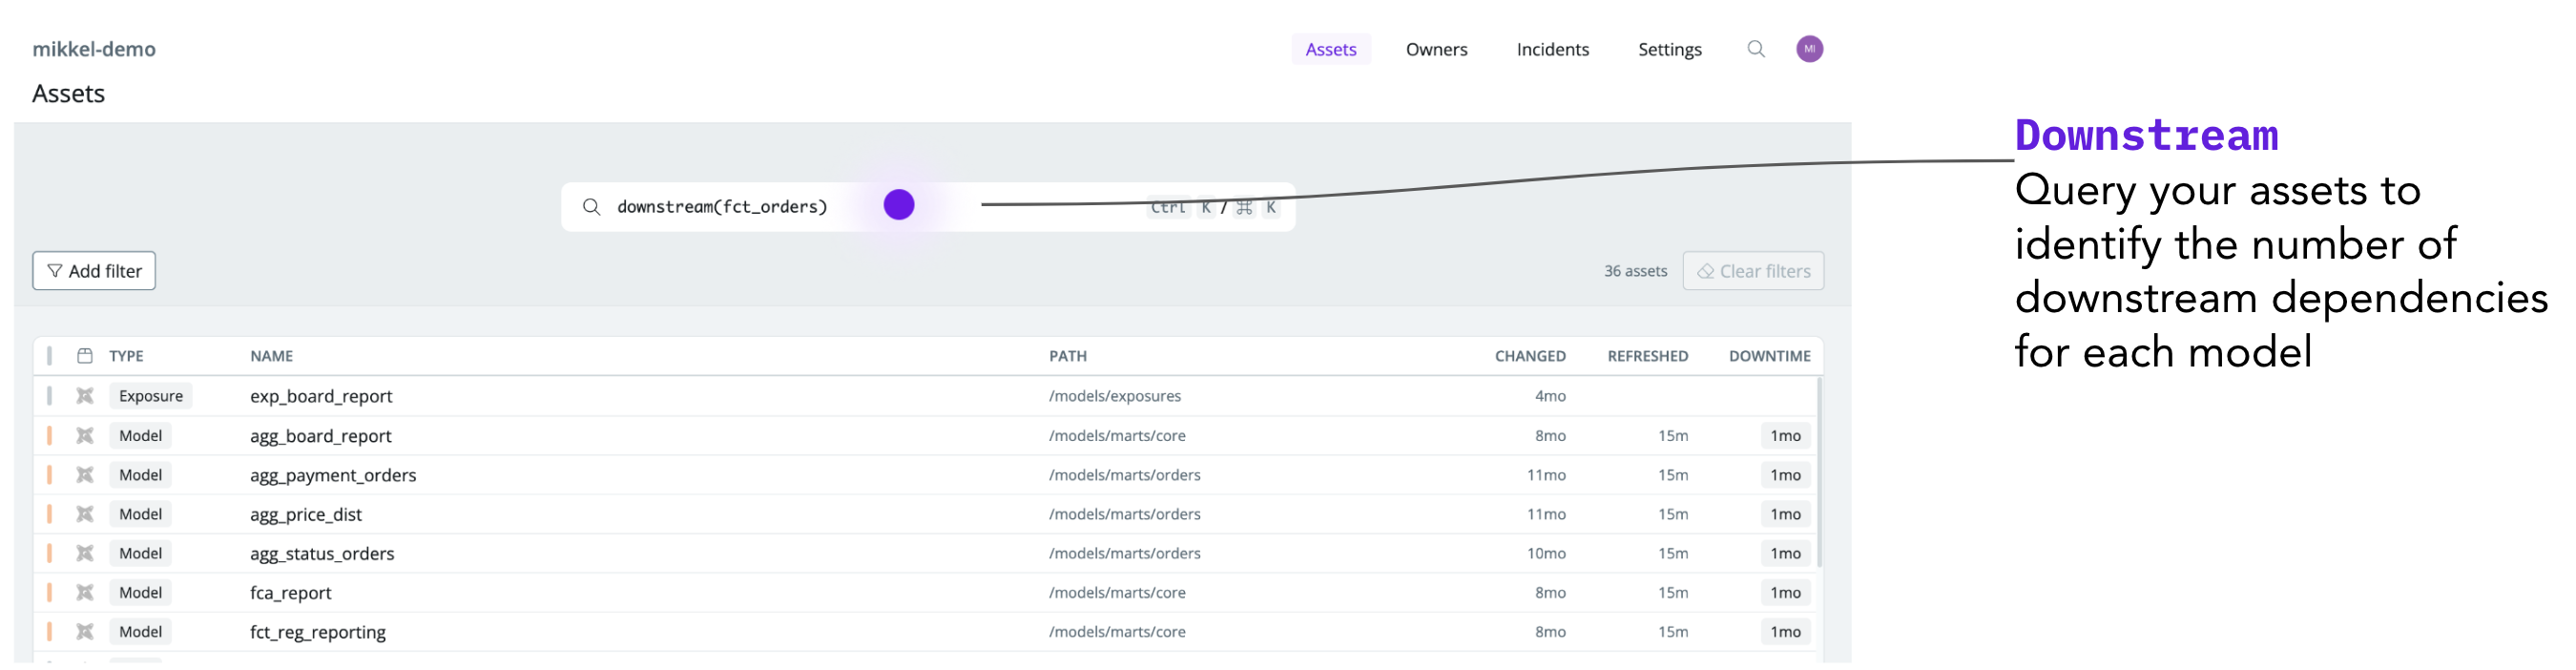Viewport: 2576px width, 670px height.
Task: Sort by the PATH column header
Action: [x=1067, y=356]
